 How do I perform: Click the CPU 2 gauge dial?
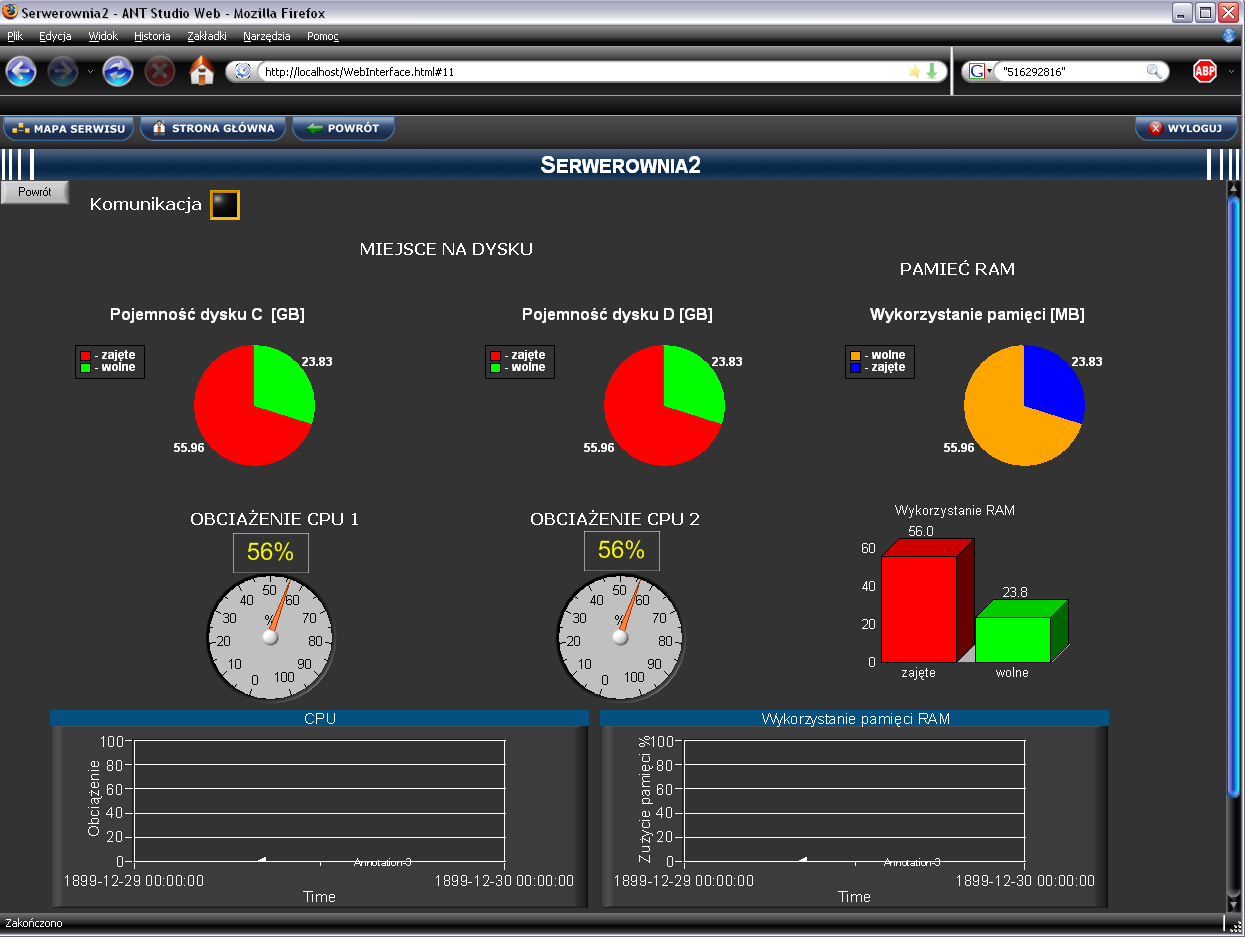point(620,637)
